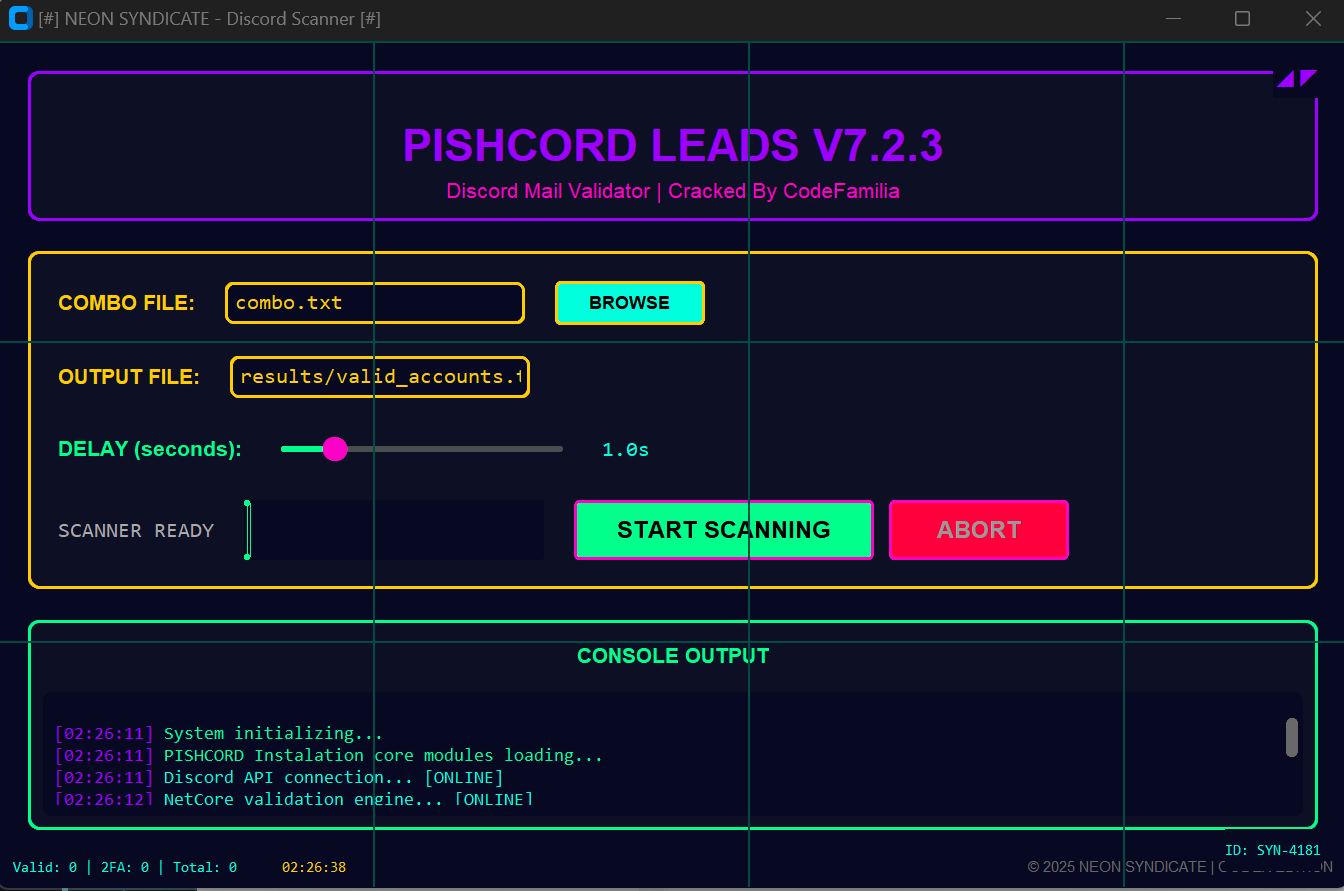The height and width of the screenshot is (891, 1344).
Task: Click the empty scanner progress bar
Action: (395, 530)
